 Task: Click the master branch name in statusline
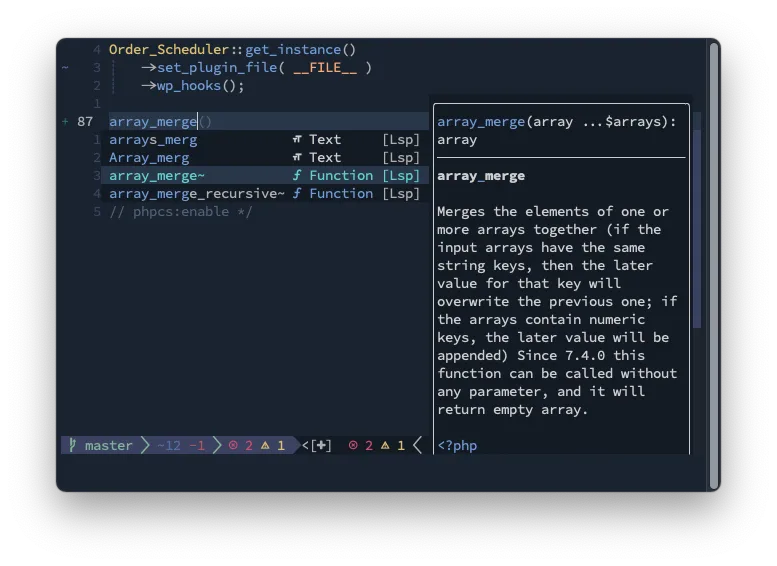pyautogui.click(x=109, y=446)
